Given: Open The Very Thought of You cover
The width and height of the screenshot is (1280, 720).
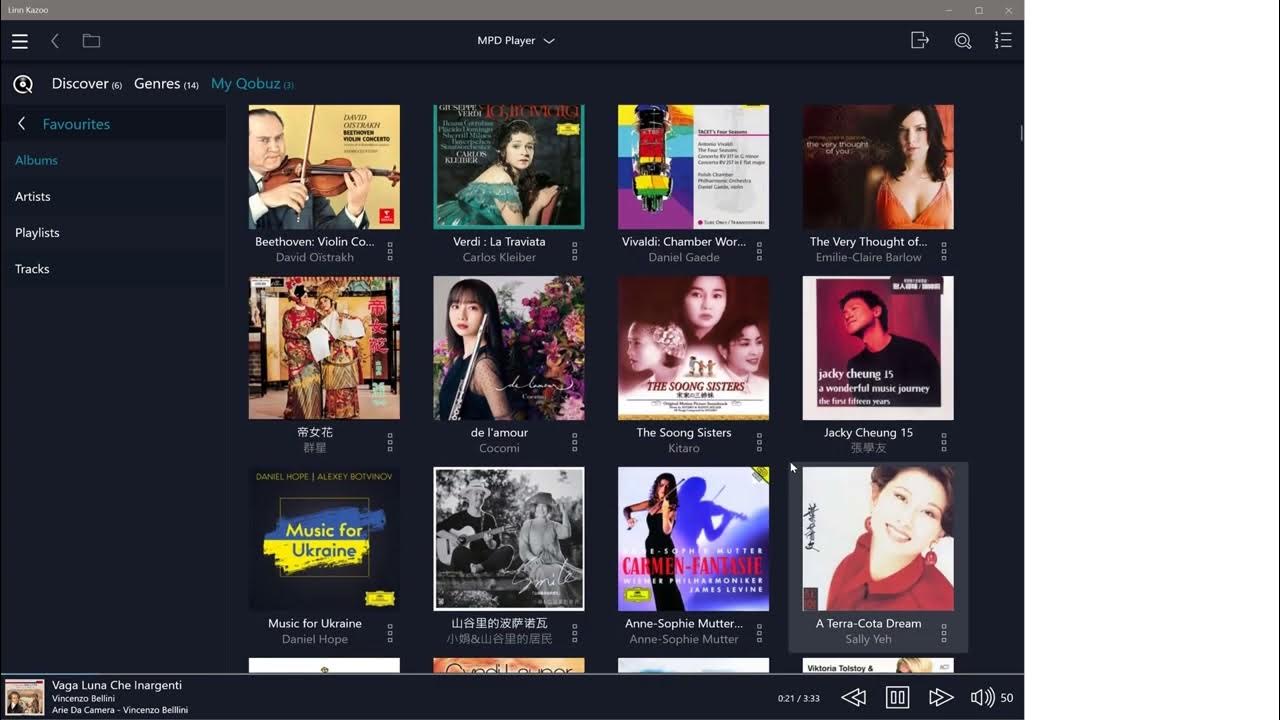Looking at the screenshot, I should click(878, 167).
